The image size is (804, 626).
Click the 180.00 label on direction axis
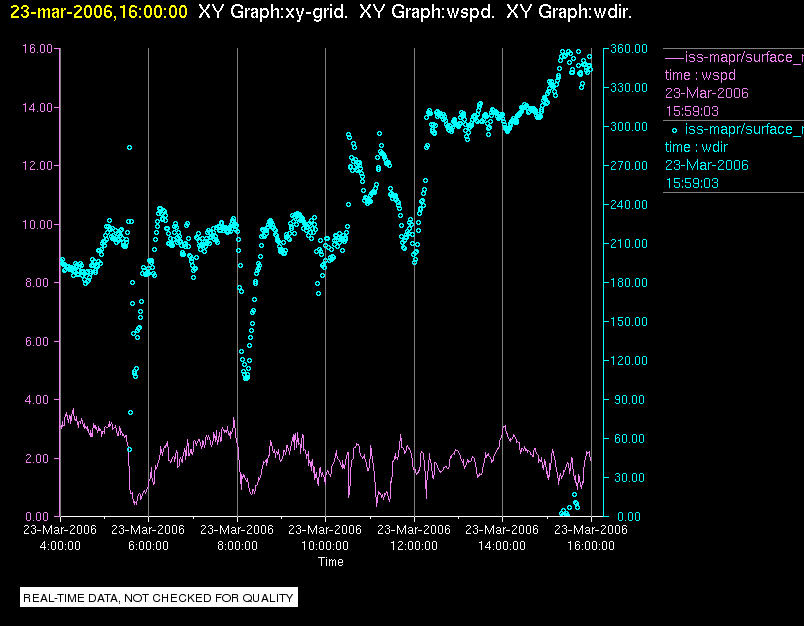629,282
